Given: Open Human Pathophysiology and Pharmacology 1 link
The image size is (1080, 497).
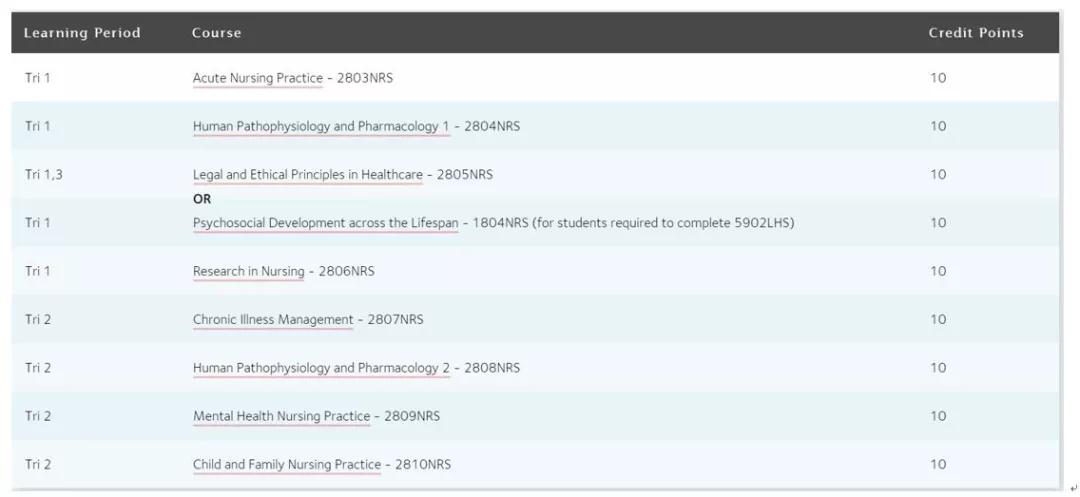Looking at the screenshot, I should pos(321,126).
